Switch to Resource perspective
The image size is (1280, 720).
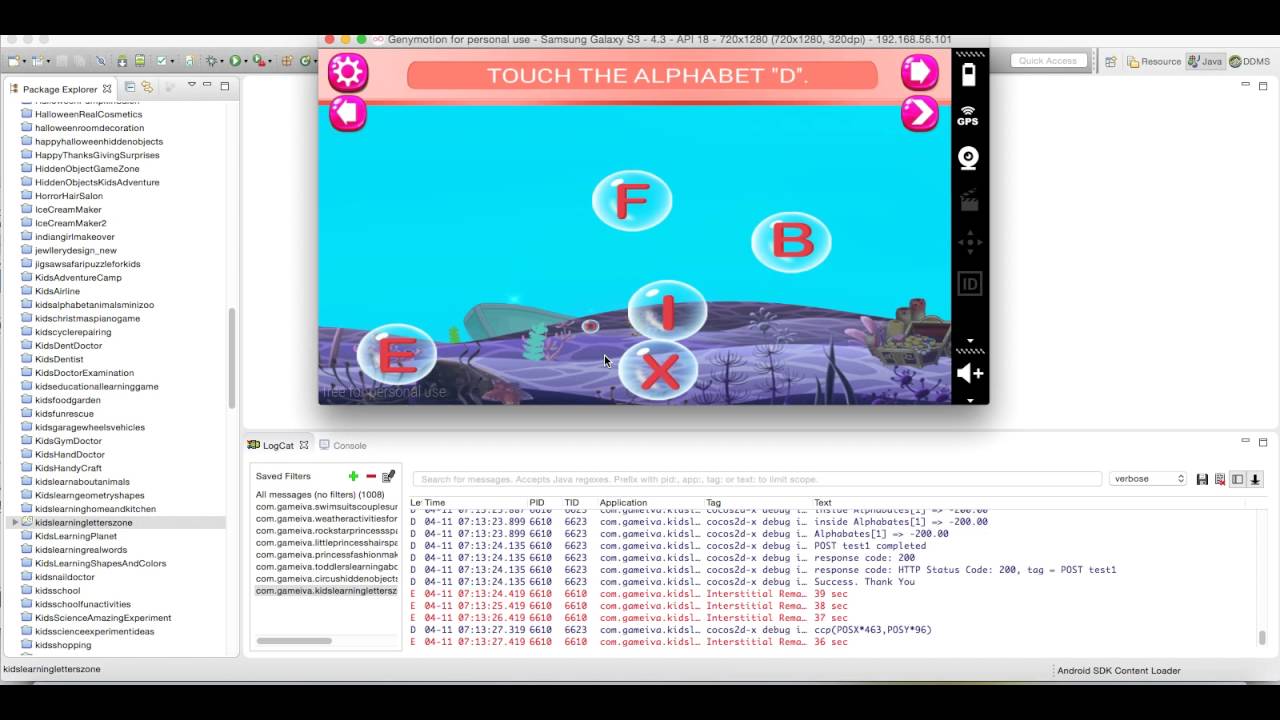[x=1154, y=61]
